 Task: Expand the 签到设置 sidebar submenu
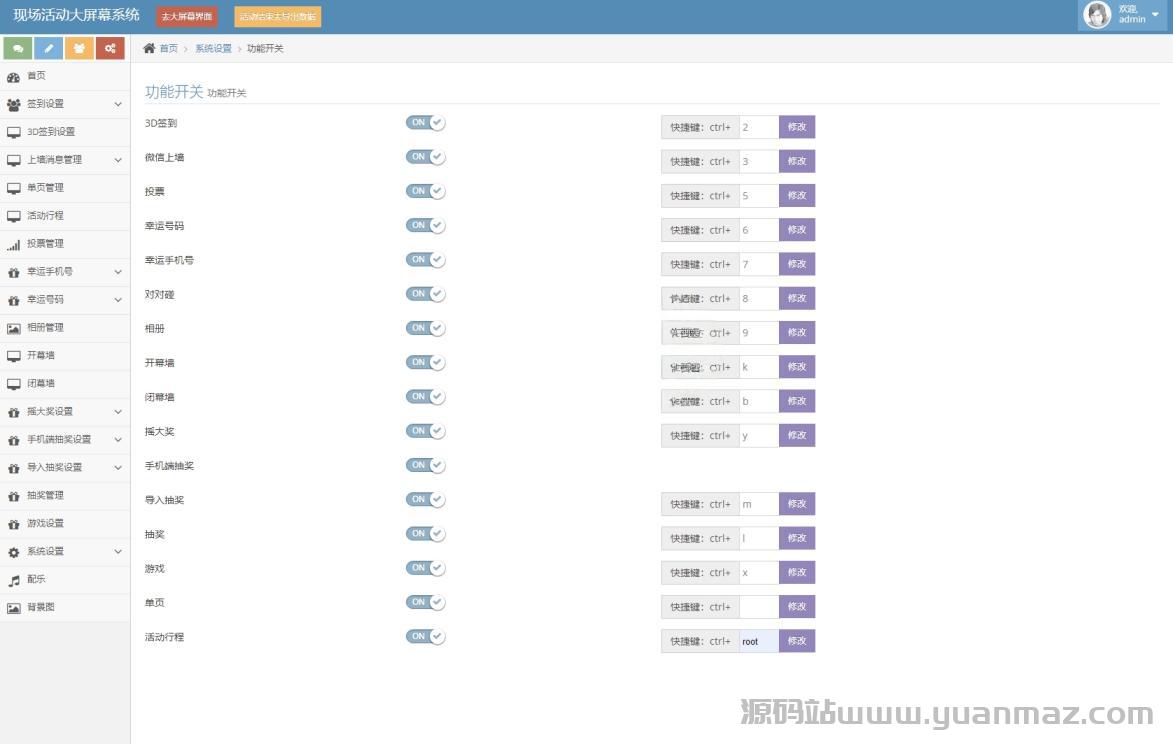tap(117, 104)
